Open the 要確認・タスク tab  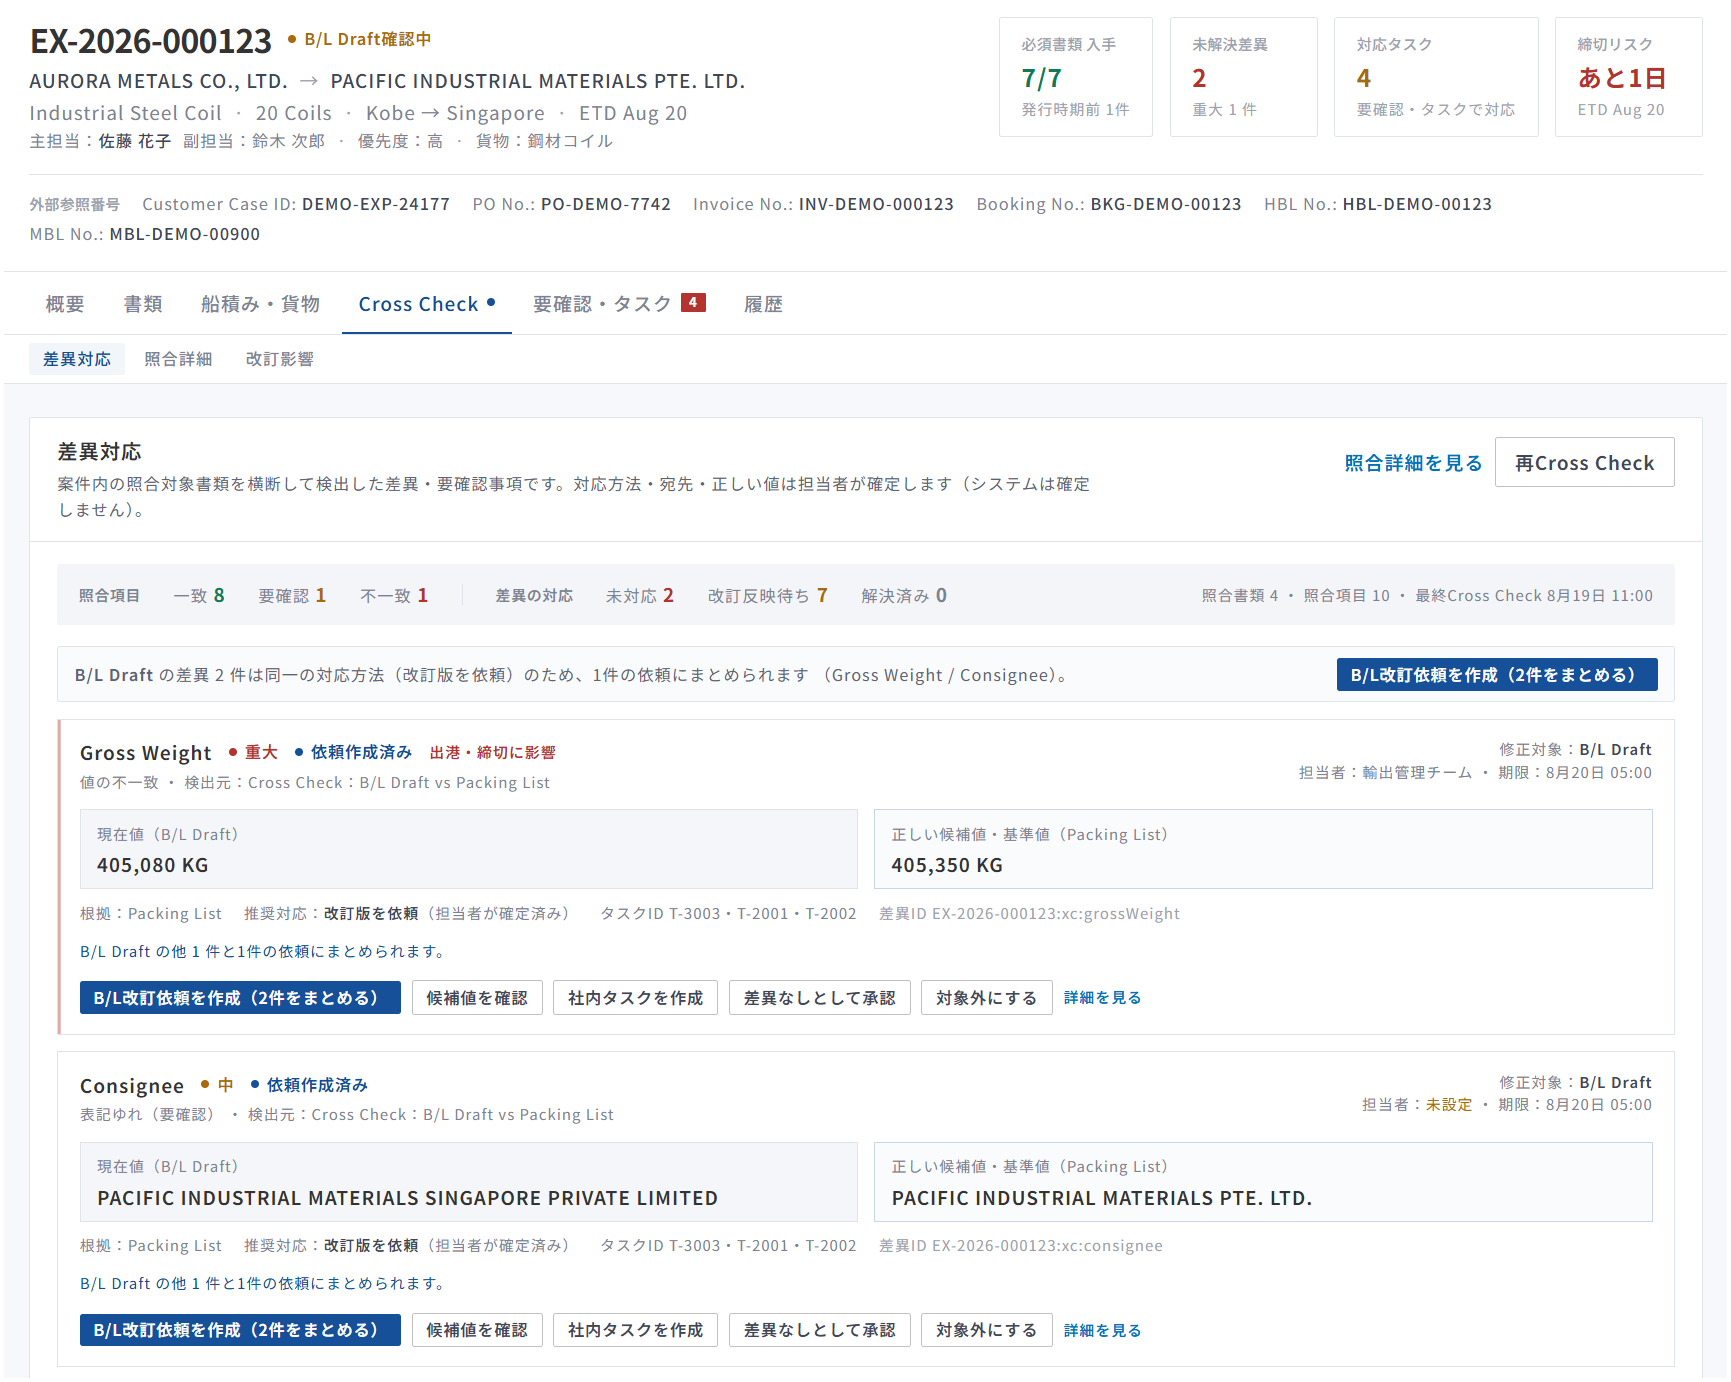618,304
